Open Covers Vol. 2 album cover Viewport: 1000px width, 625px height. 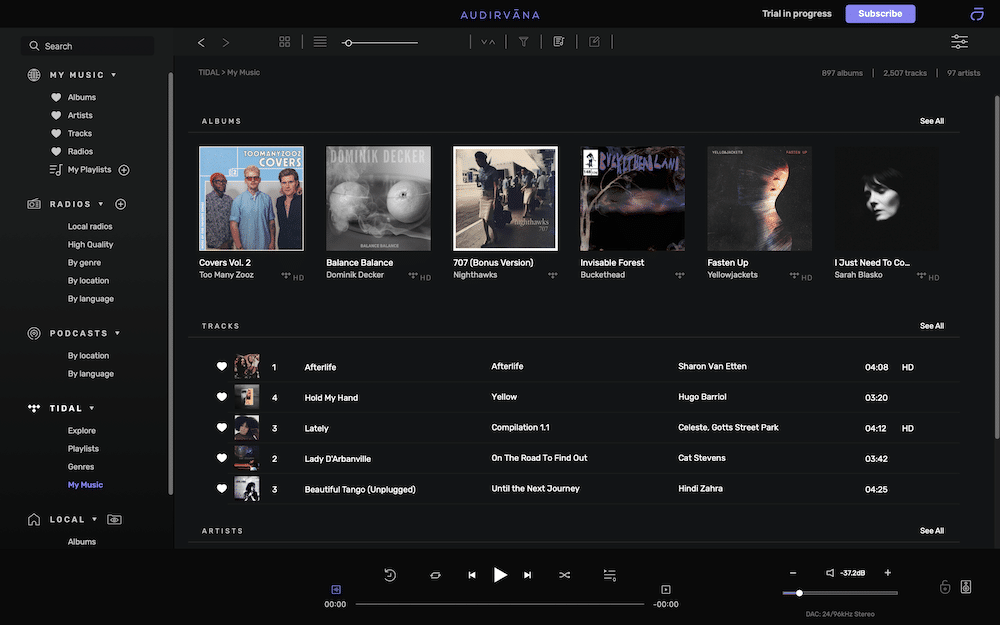[x=251, y=198]
